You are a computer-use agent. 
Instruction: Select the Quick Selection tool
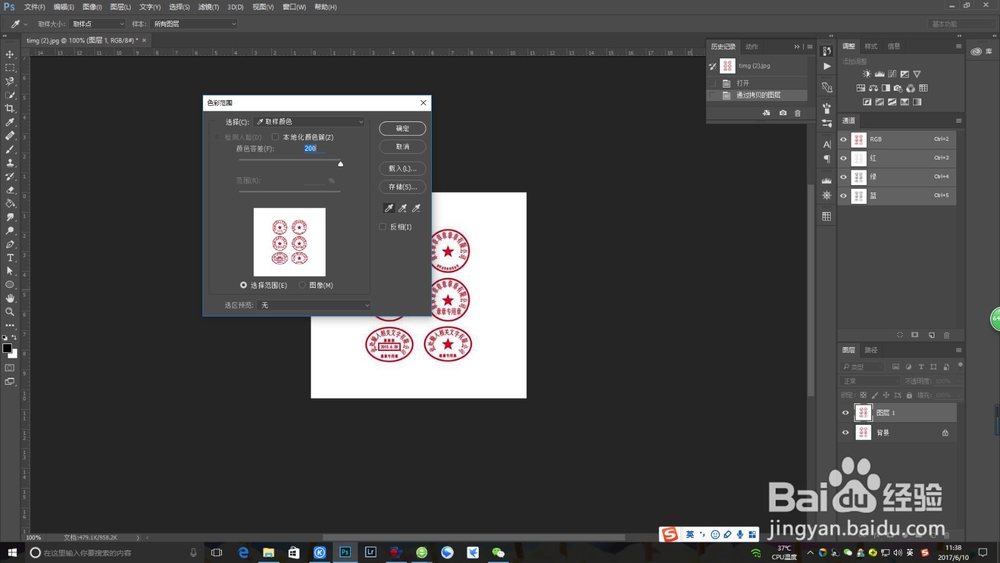tap(10, 95)
